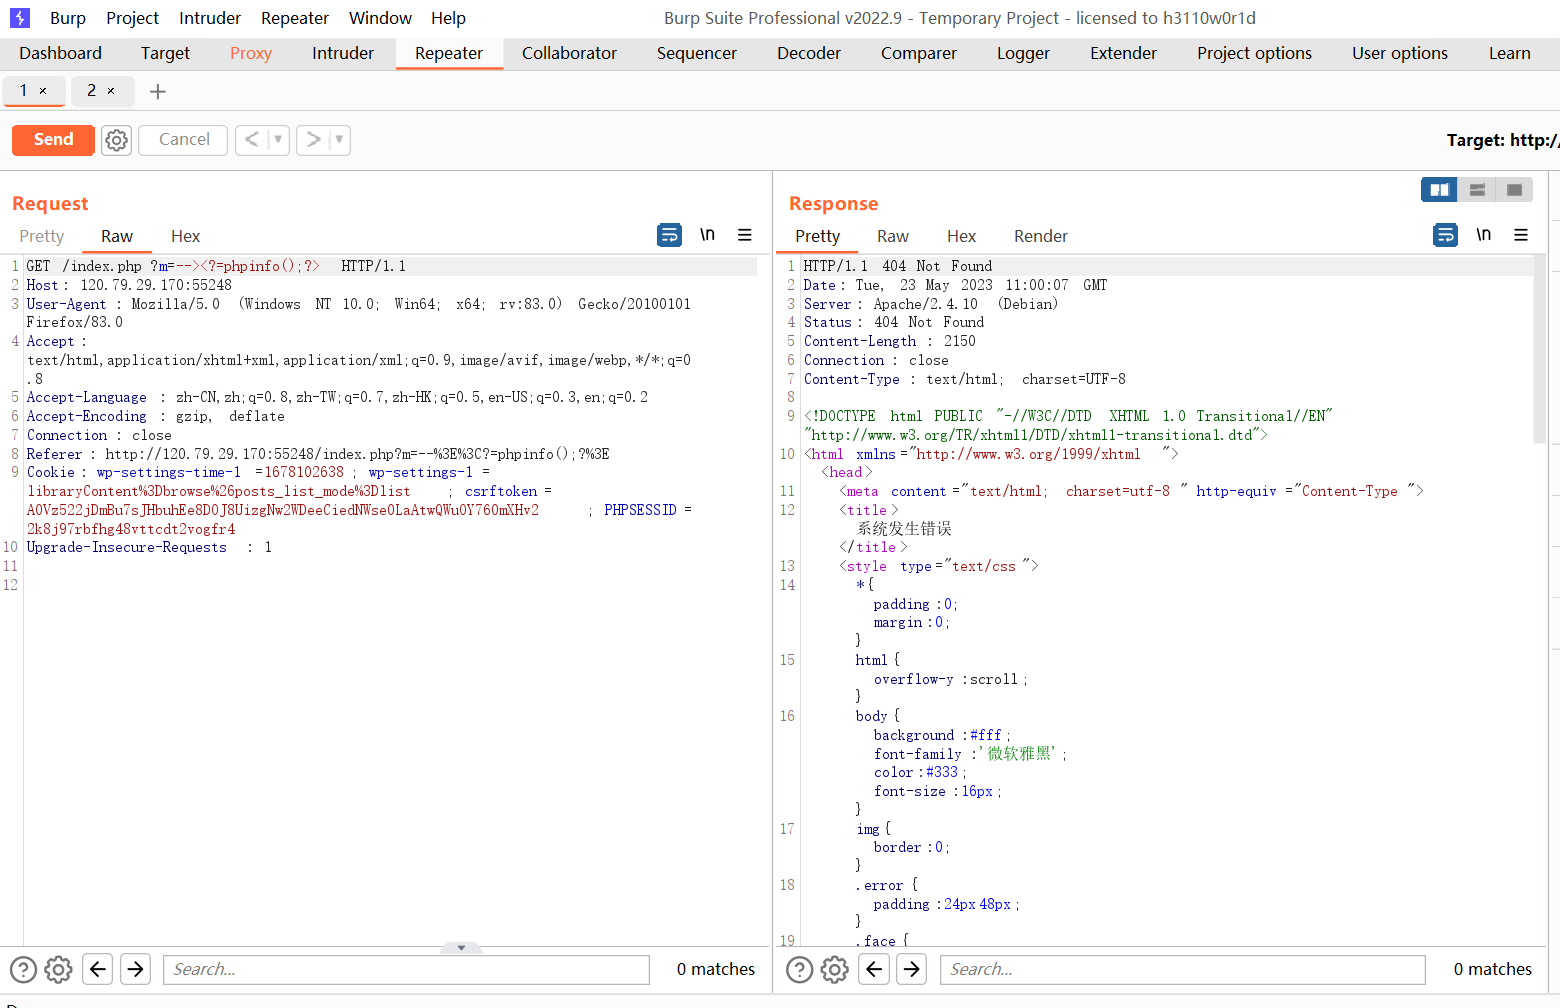This screenshot has height=1008, width=1560.
Task: Click Response search input field
Action: (x=1182, y=969)
